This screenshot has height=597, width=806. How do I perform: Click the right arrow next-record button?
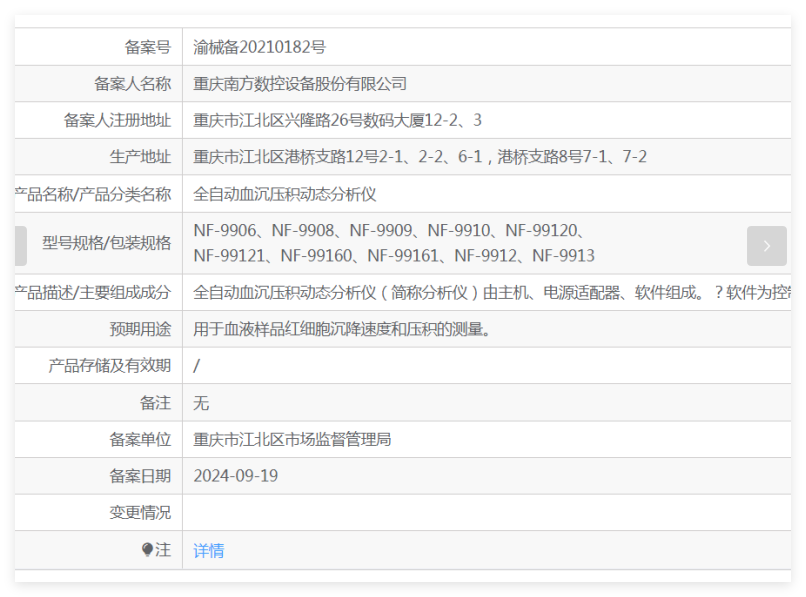(x=766, y=246)
